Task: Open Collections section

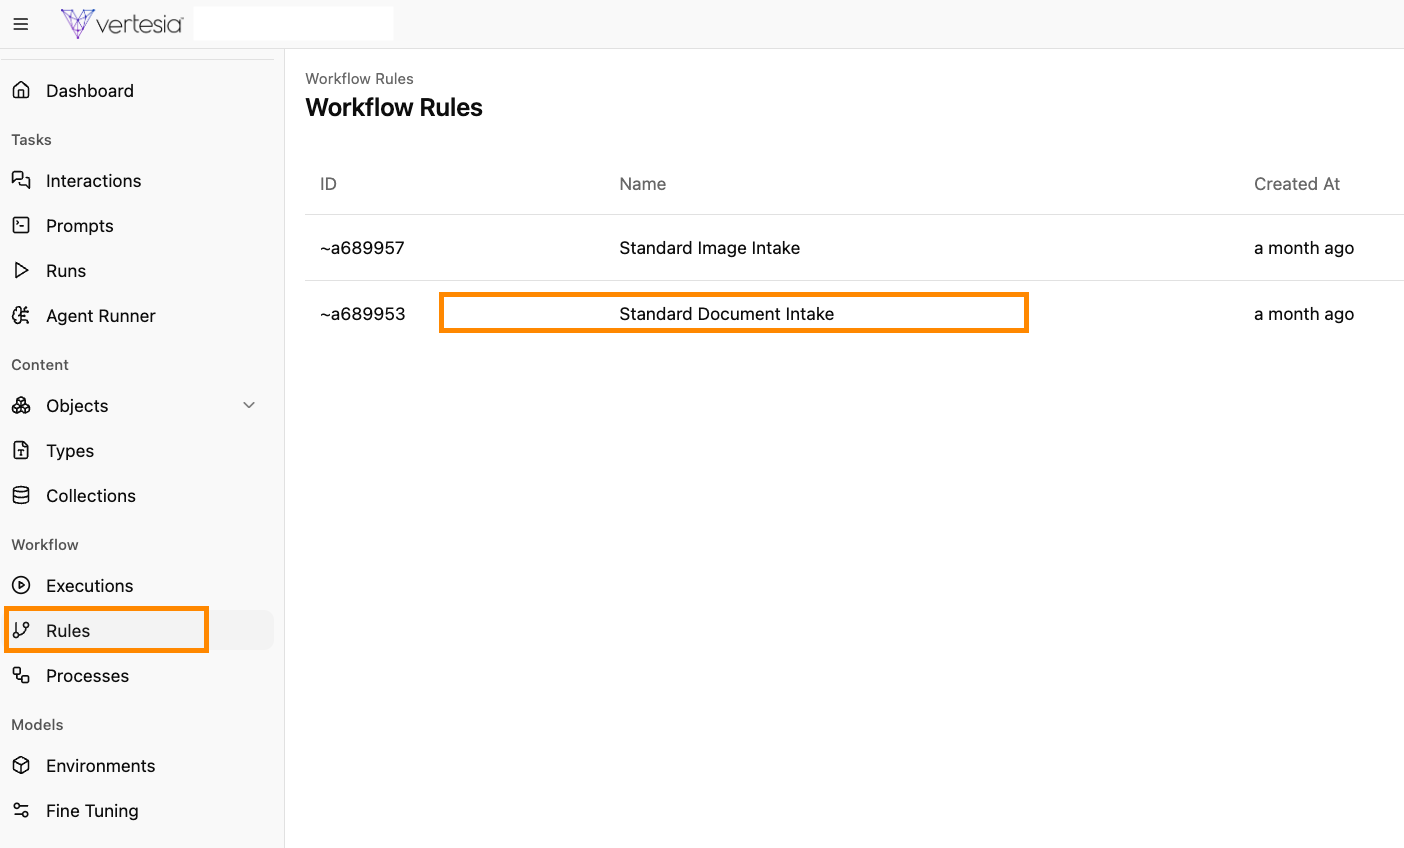Action: [91, 495]
